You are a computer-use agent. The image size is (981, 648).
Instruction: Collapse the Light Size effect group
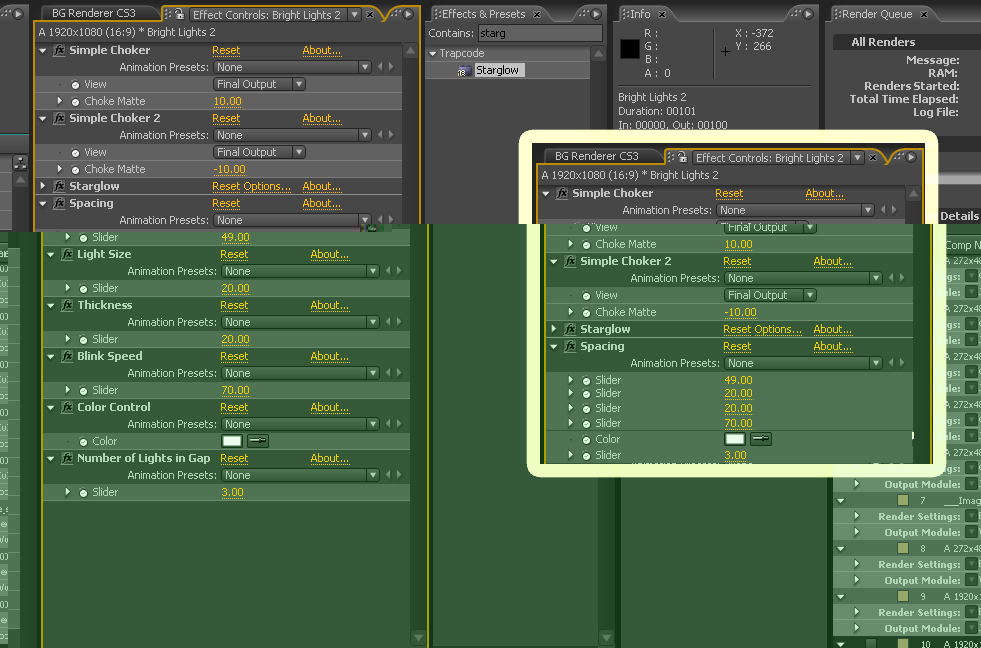(x=51, y=255)
